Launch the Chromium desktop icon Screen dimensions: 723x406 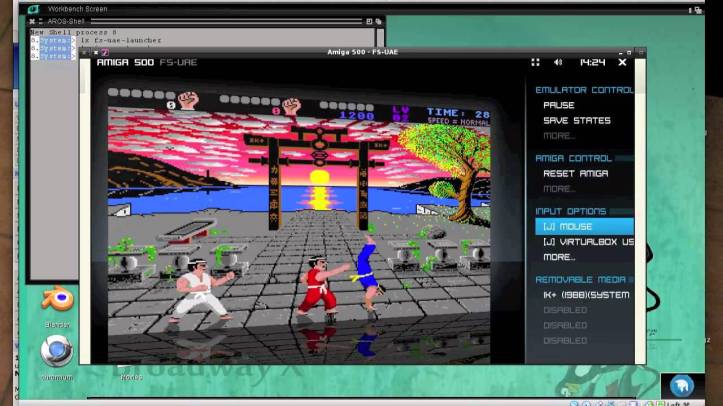pyautogui.click(x=56, y=352)
